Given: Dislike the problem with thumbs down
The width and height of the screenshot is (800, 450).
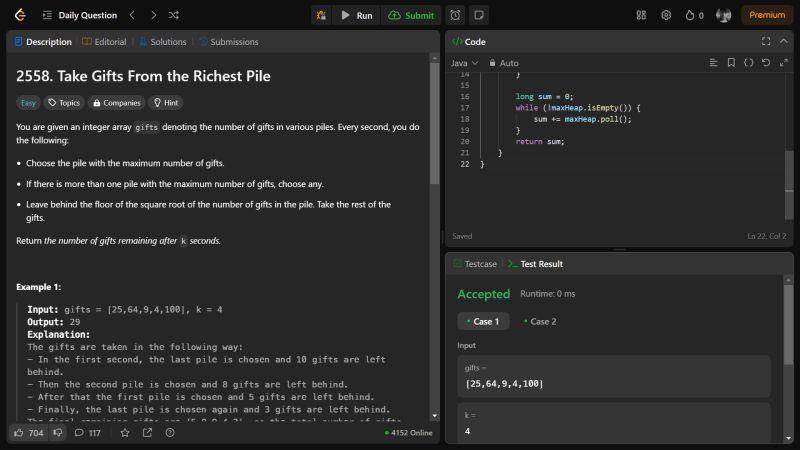Looking at the screenshot, I should pos(58,433).
